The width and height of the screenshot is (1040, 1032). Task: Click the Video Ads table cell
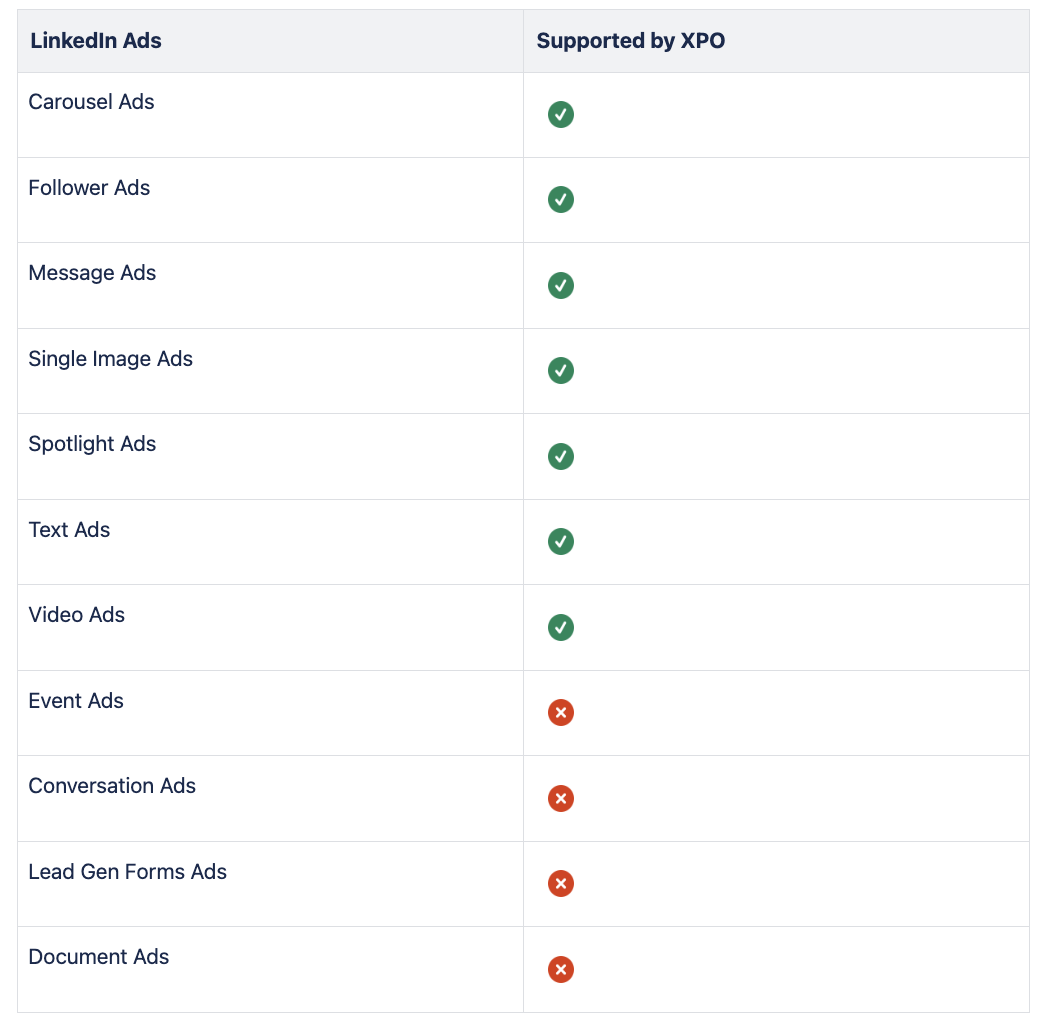[x=77, y=615]
